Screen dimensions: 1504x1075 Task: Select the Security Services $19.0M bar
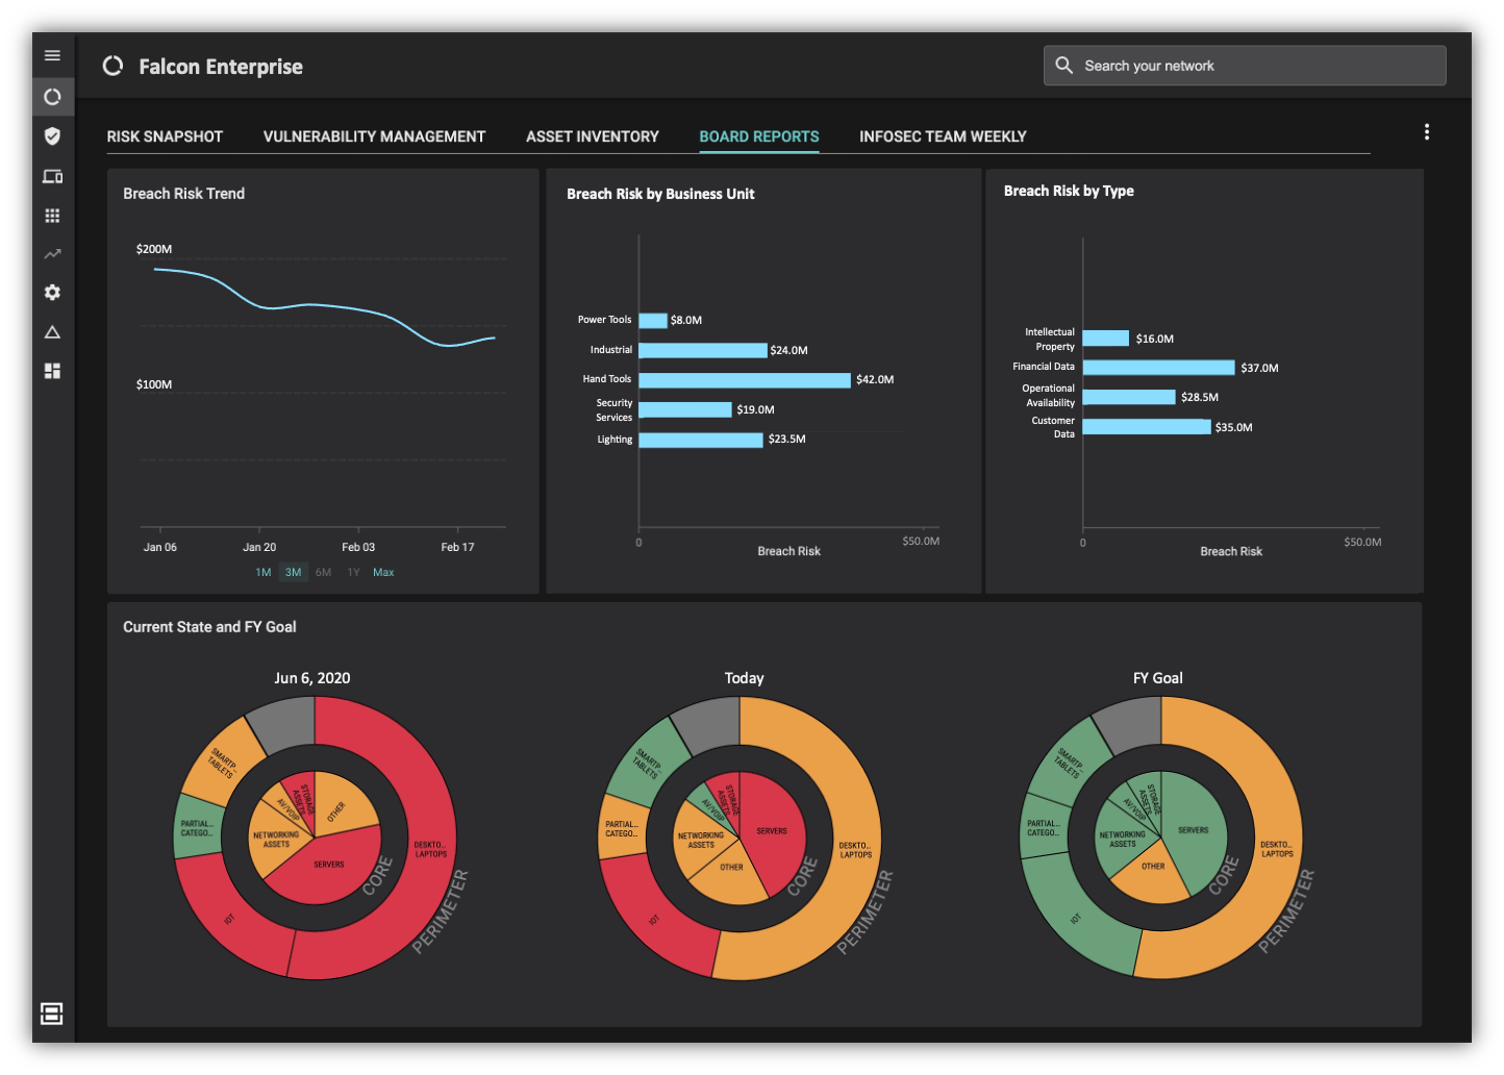(685, 410)
